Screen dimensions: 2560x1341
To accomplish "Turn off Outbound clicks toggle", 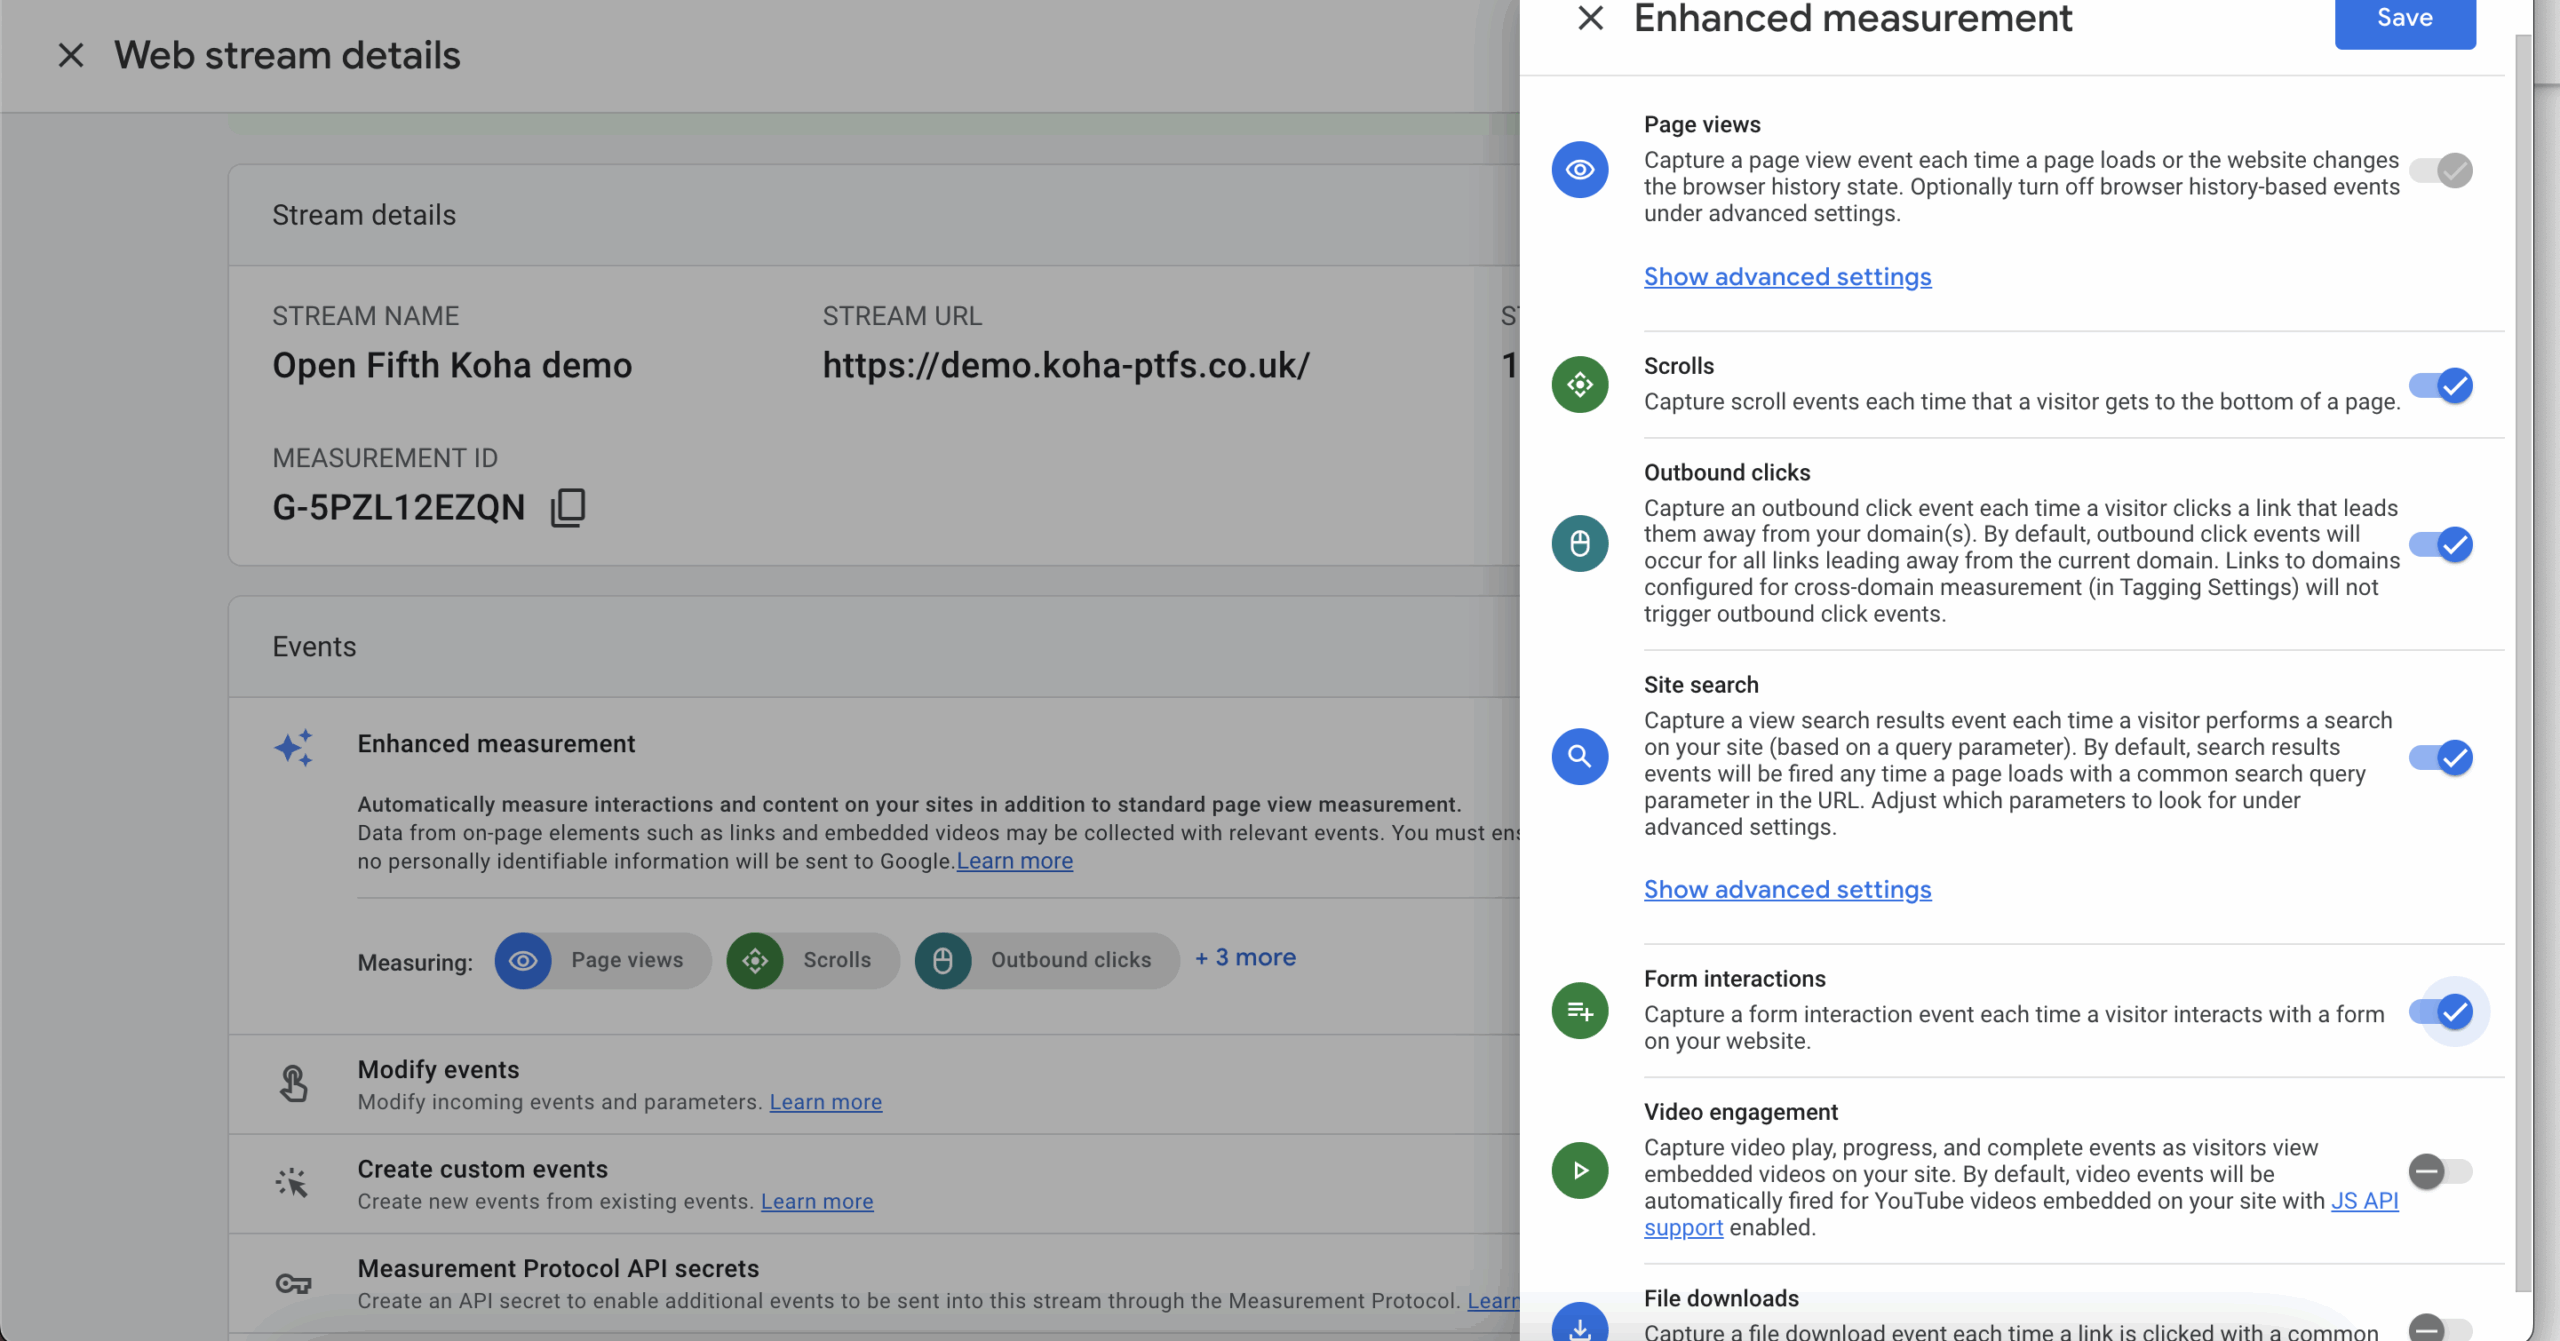I will click(2441, 544).
